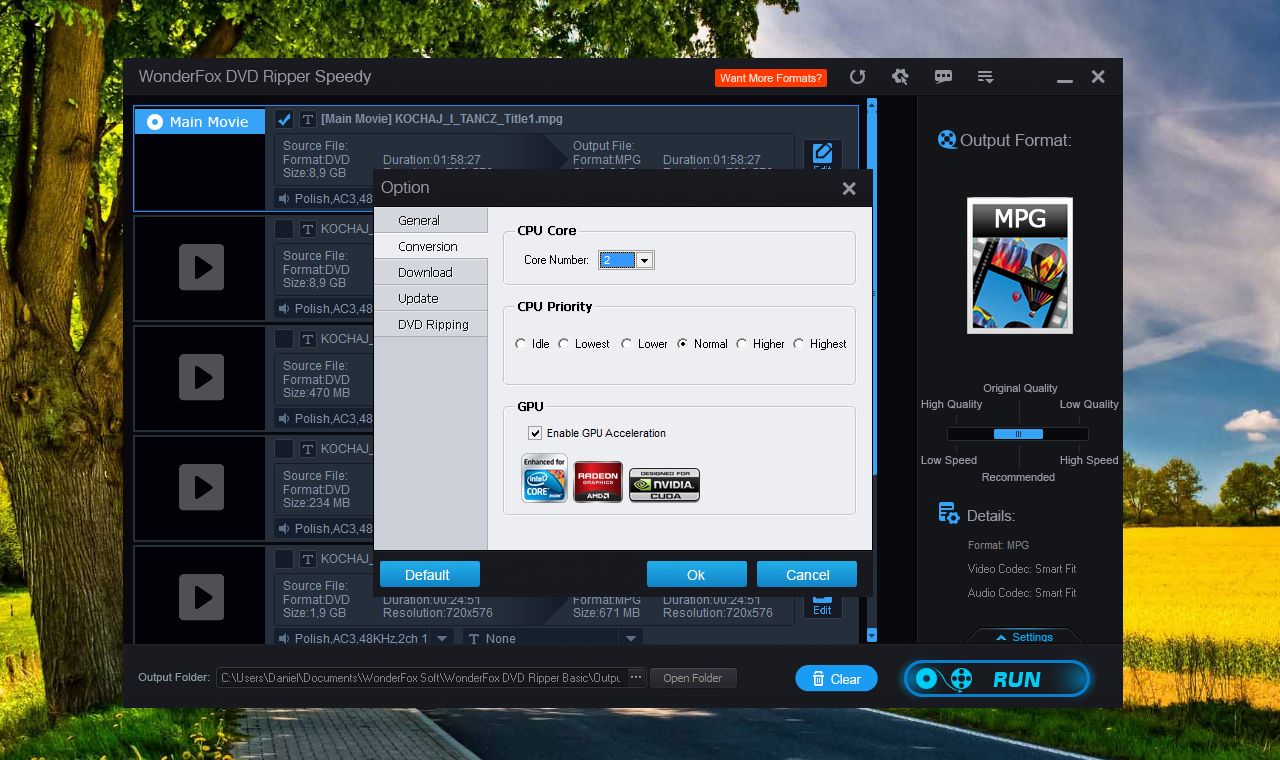This screenshot has width=1280, height=760.
Task: Select Higher CPU priority
Action: pos(741,343)
